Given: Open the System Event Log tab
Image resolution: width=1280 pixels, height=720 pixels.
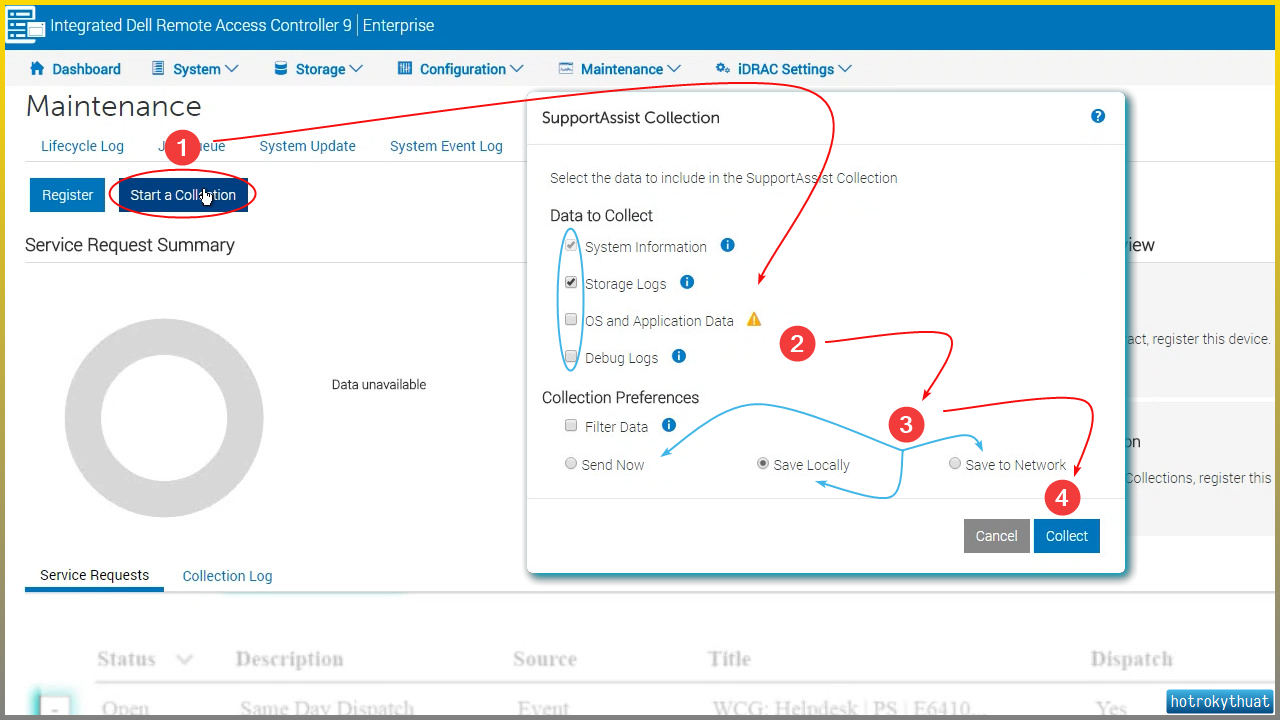Looking at the screenshot, I should tap(446, 146).
